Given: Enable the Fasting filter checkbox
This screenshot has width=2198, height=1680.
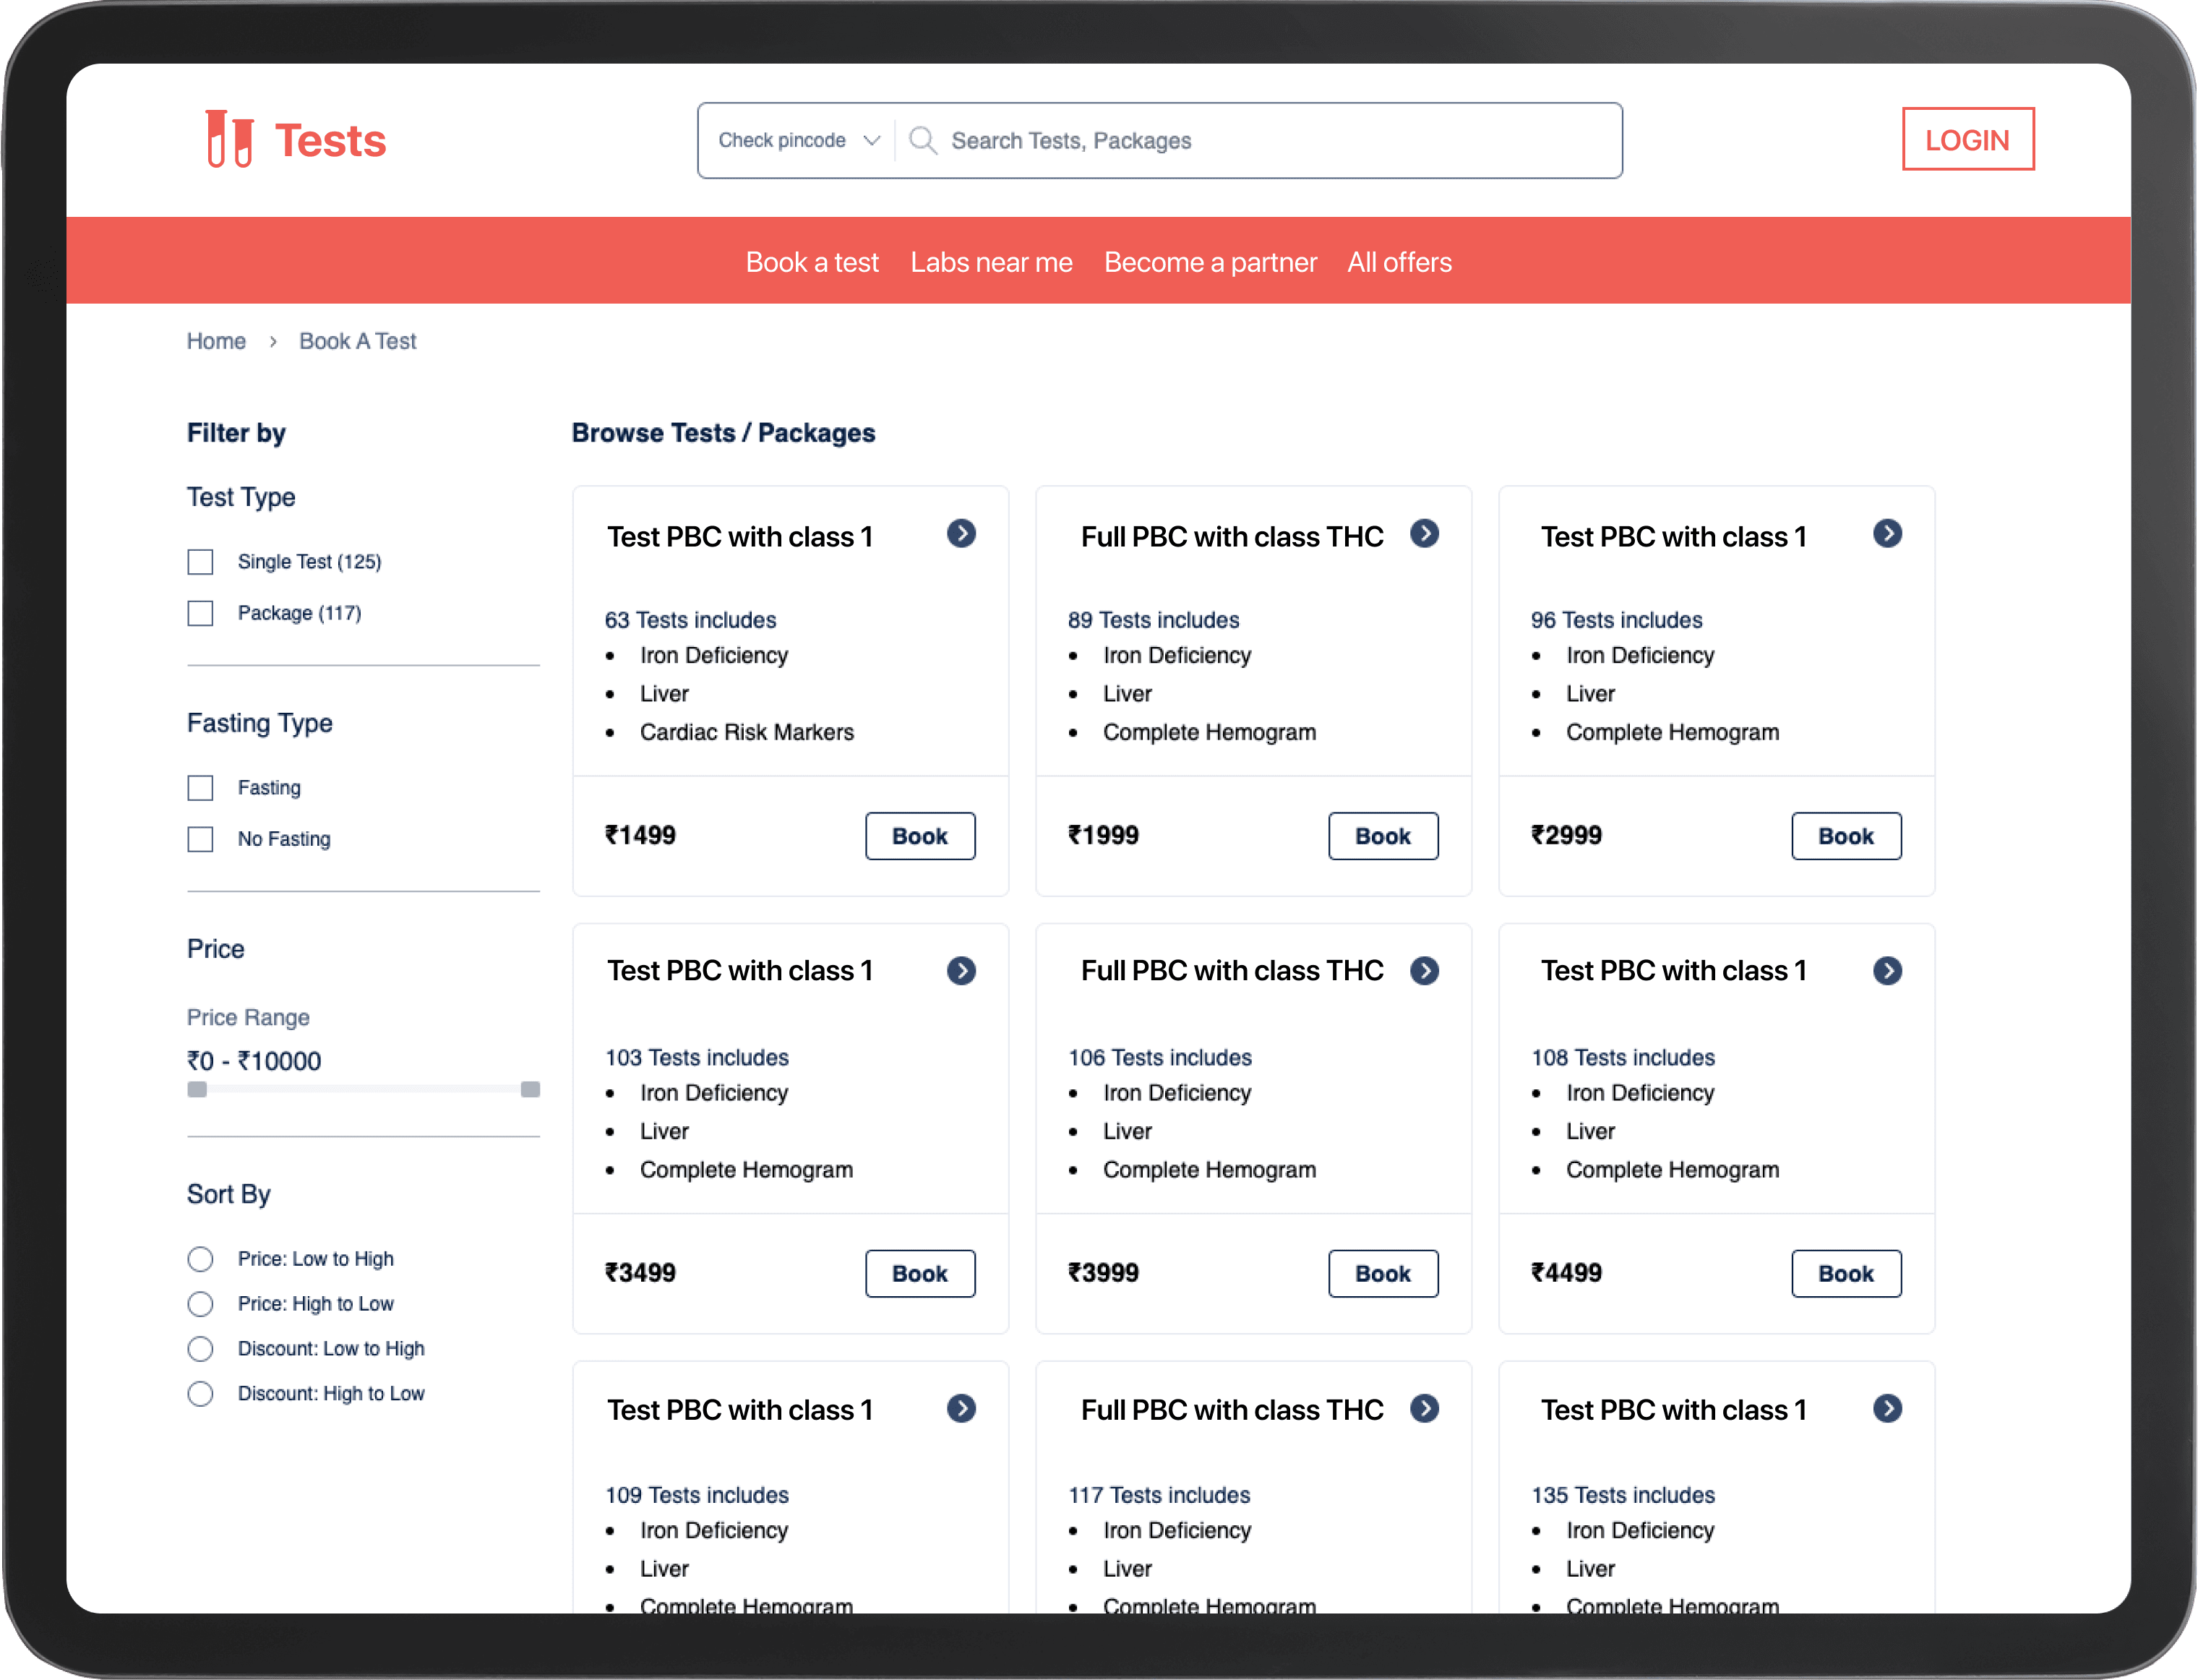Looking at the screenshot, I should [x=200, y=788].
